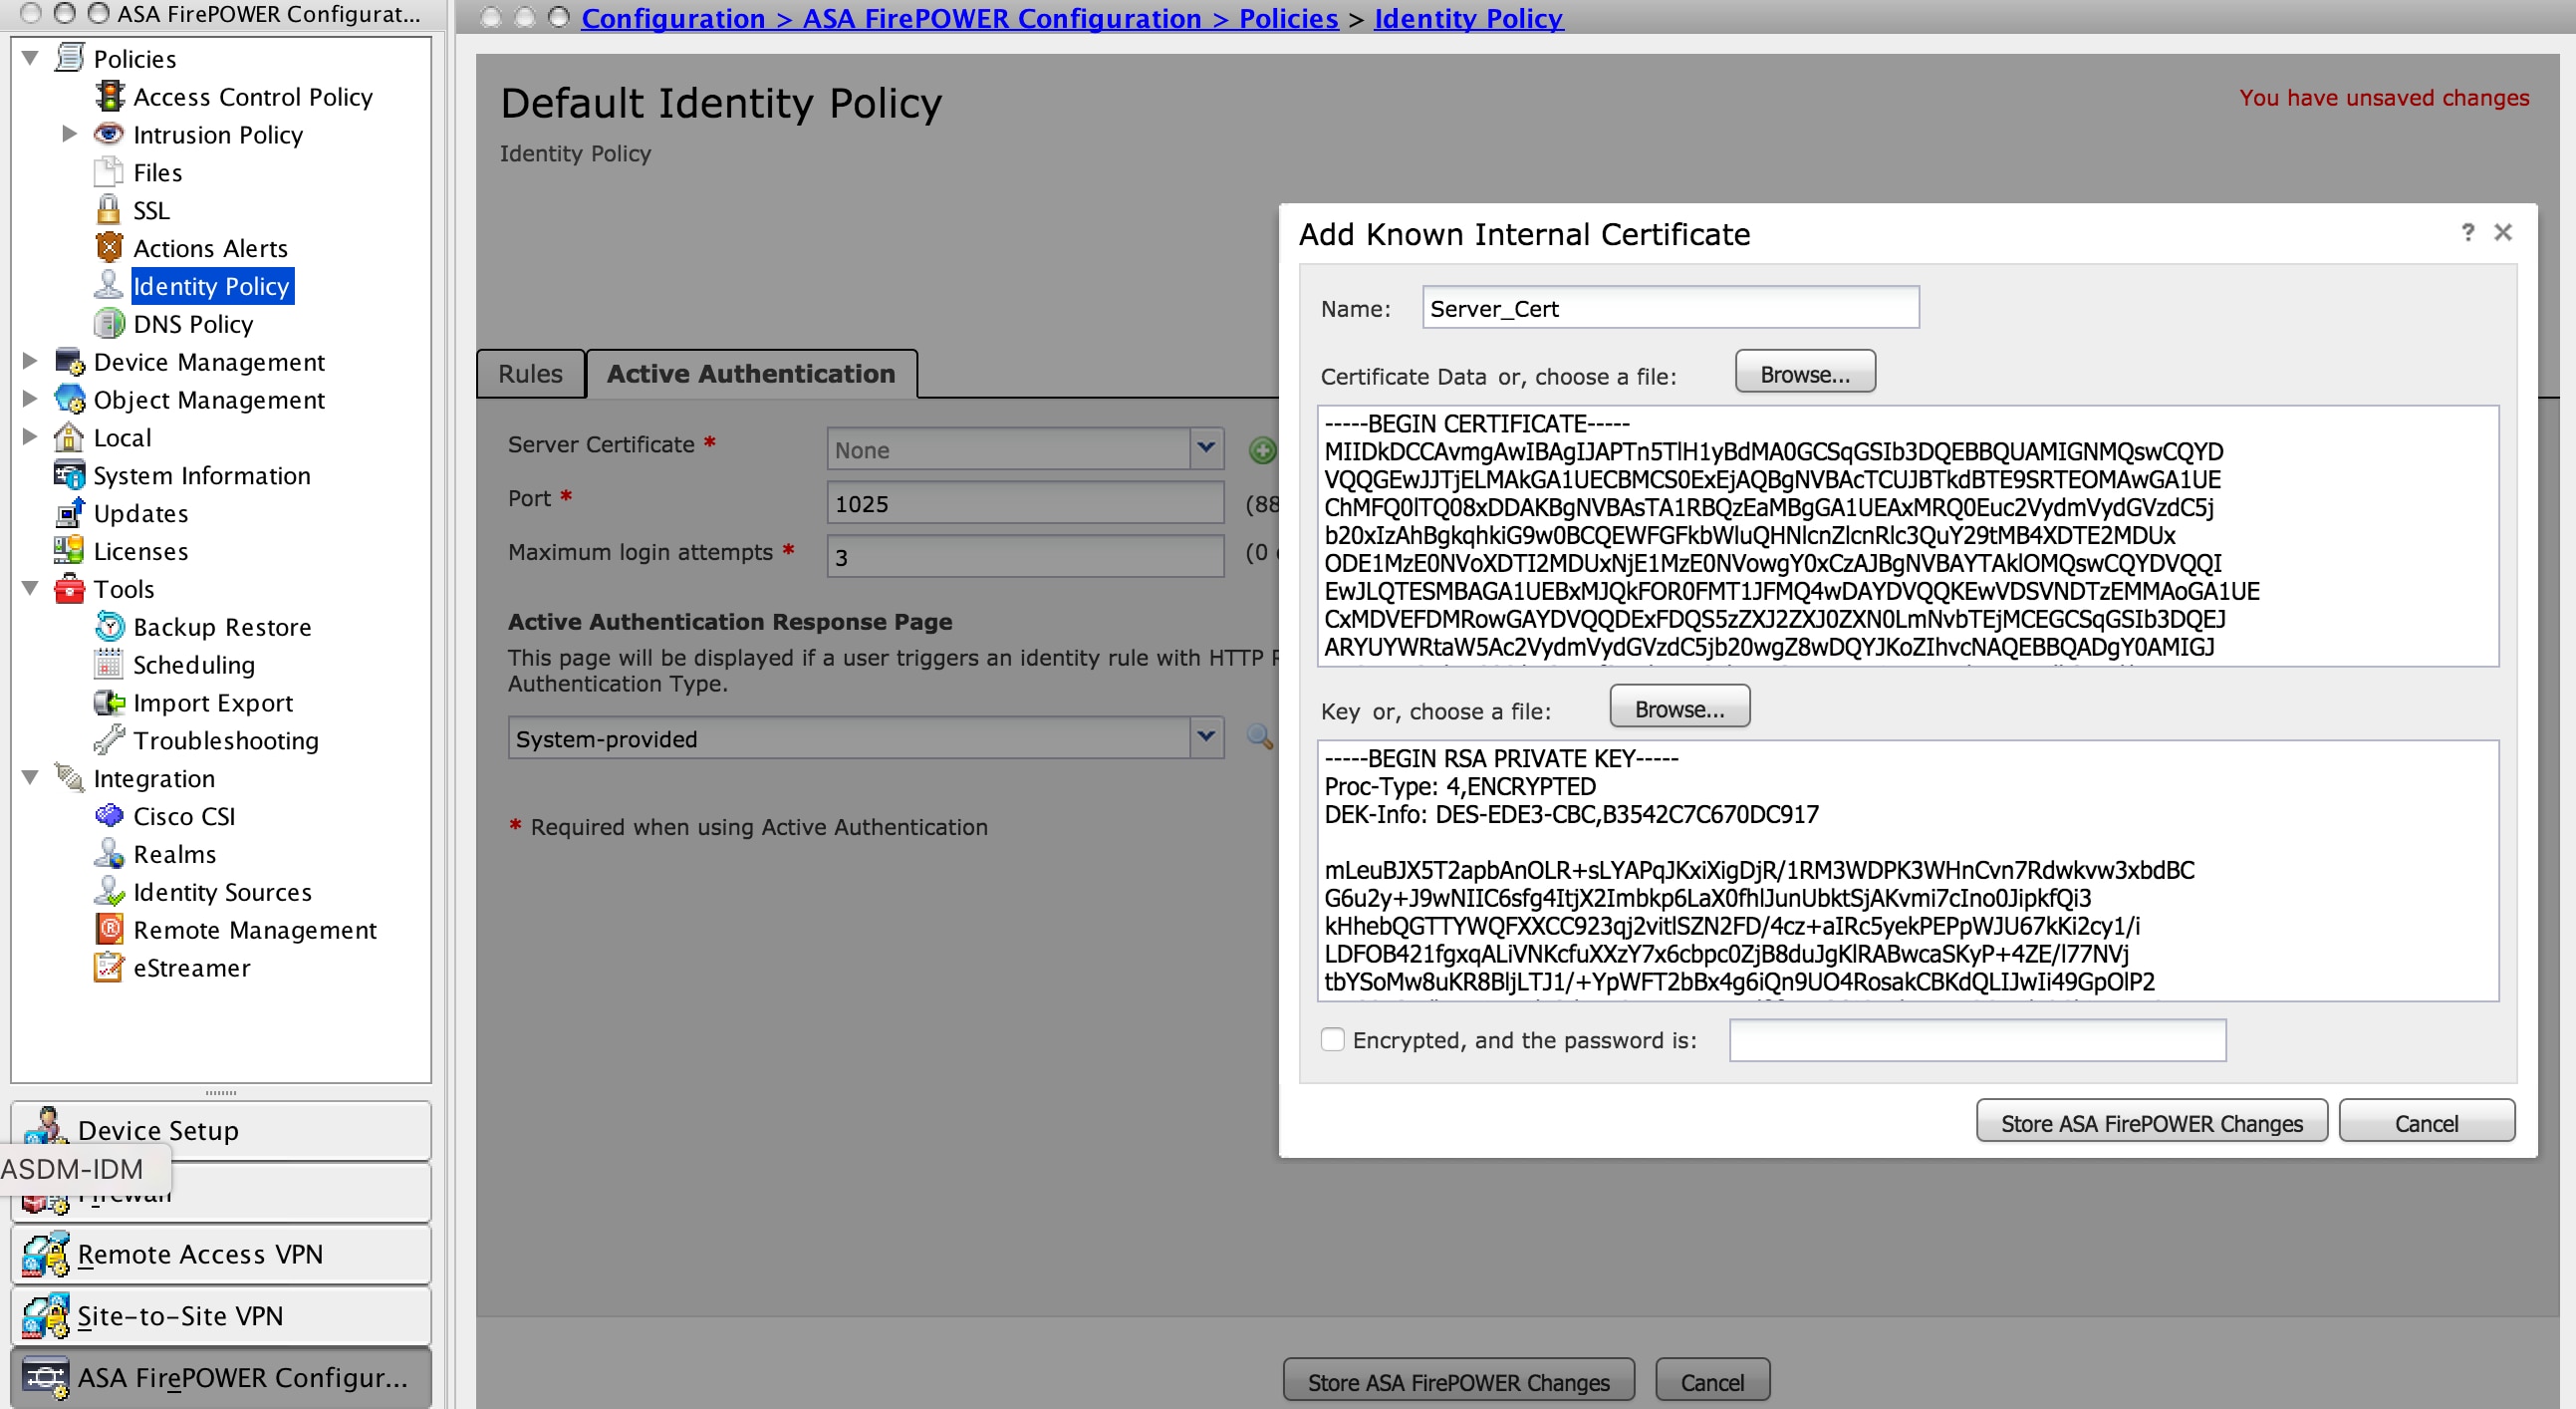Click the Remote Management icon

click(x=109, y=929)
